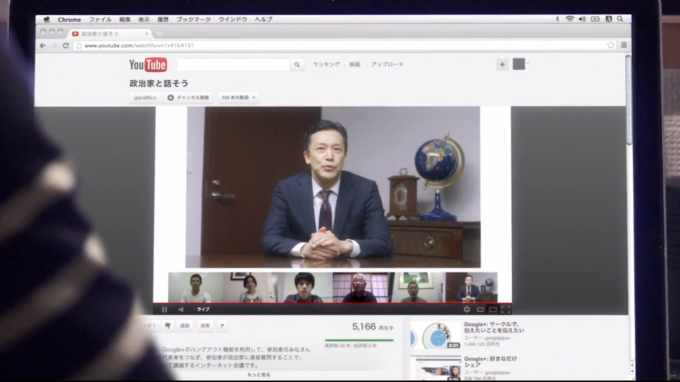680x382 pixels.
Task: Switch to large player size icon
Action: pyautogui.click(x=493, y=310)
